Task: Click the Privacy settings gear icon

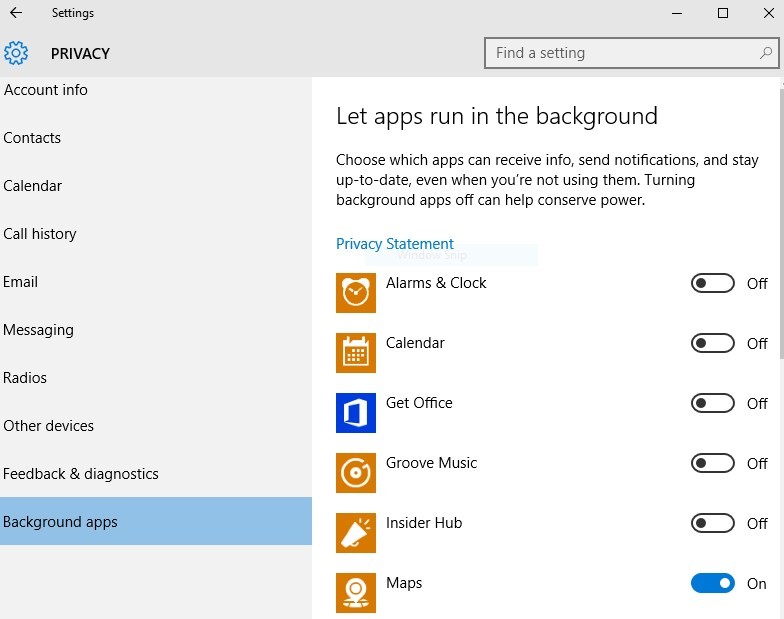Action: coord(16,53)
